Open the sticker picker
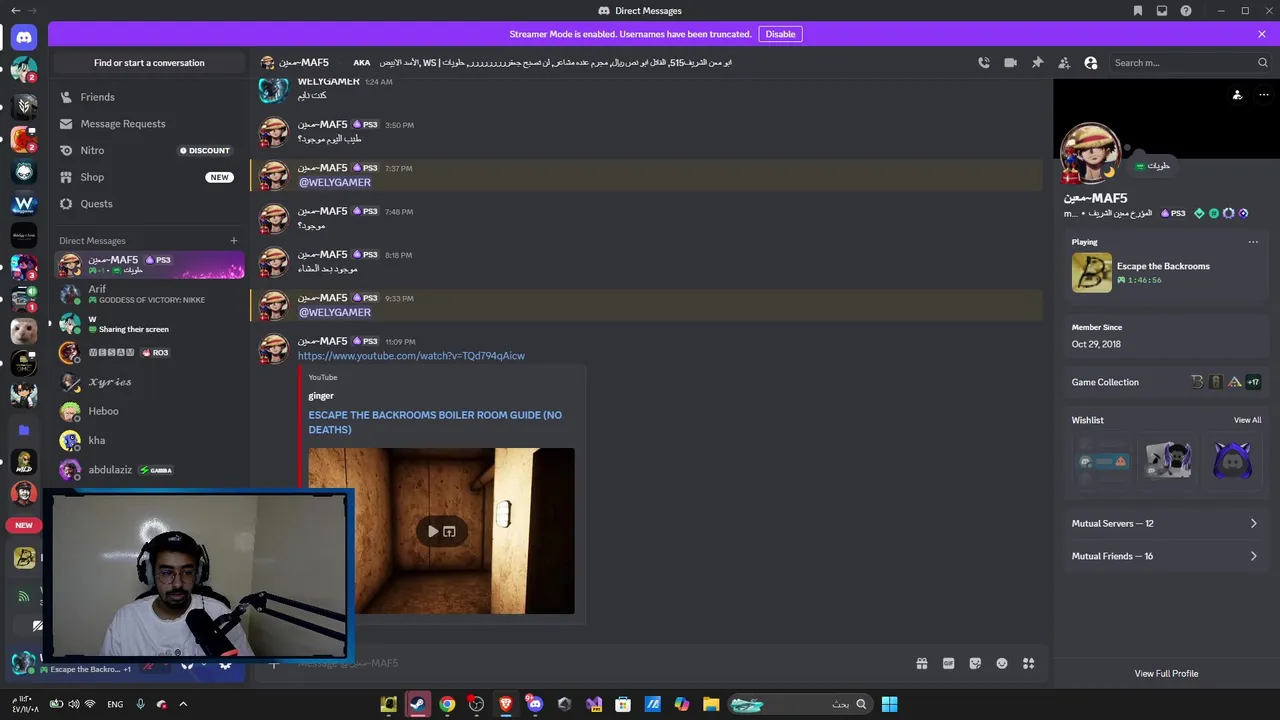This screenshot has width=1280, height=720. point(975,663)
